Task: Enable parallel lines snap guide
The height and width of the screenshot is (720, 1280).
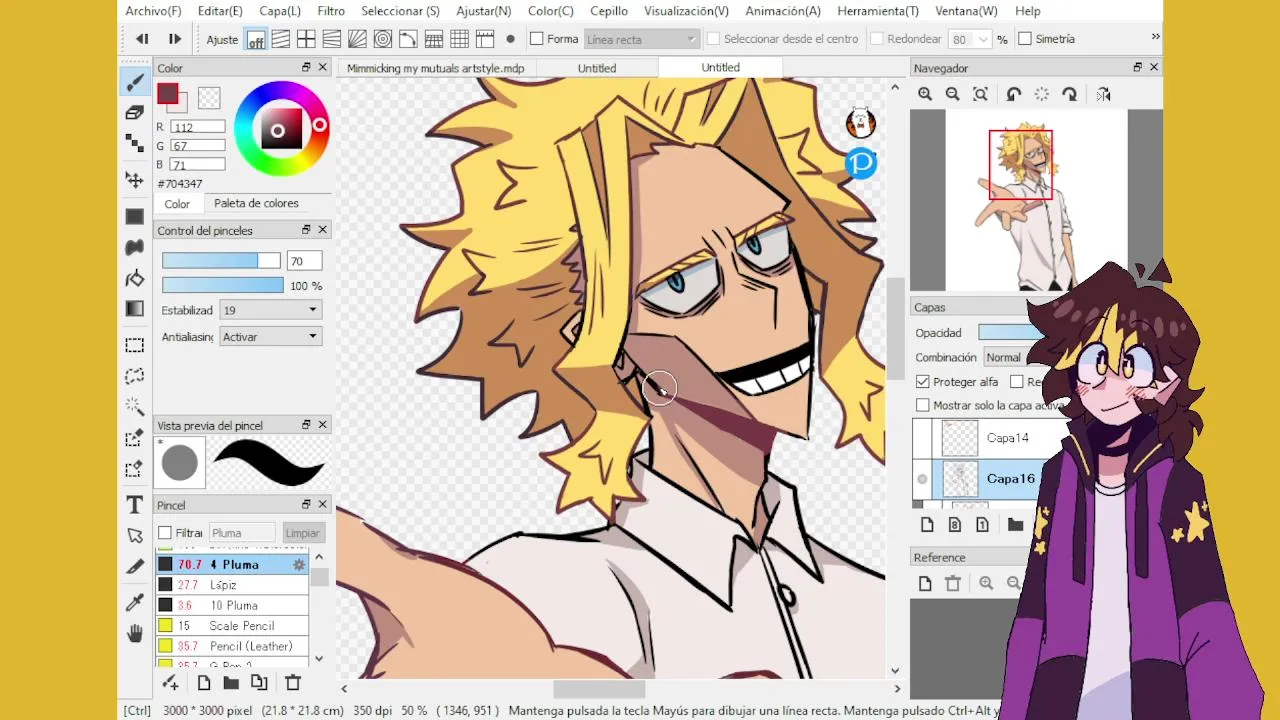Action: tap(281, 39)
